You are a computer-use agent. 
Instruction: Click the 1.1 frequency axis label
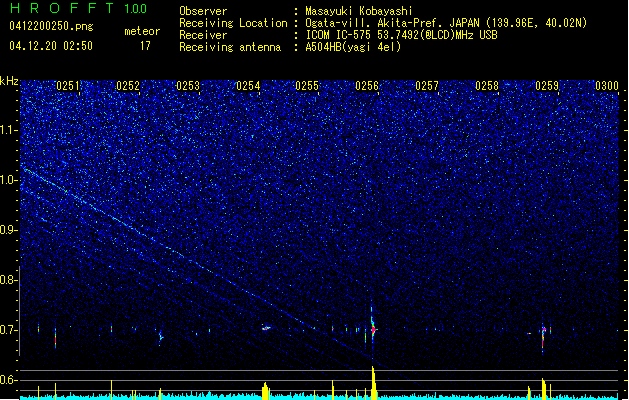point(8,130)
